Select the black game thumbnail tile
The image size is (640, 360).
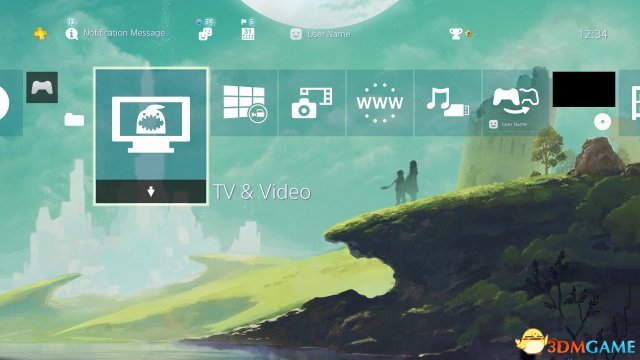click(x=584, y=89)
